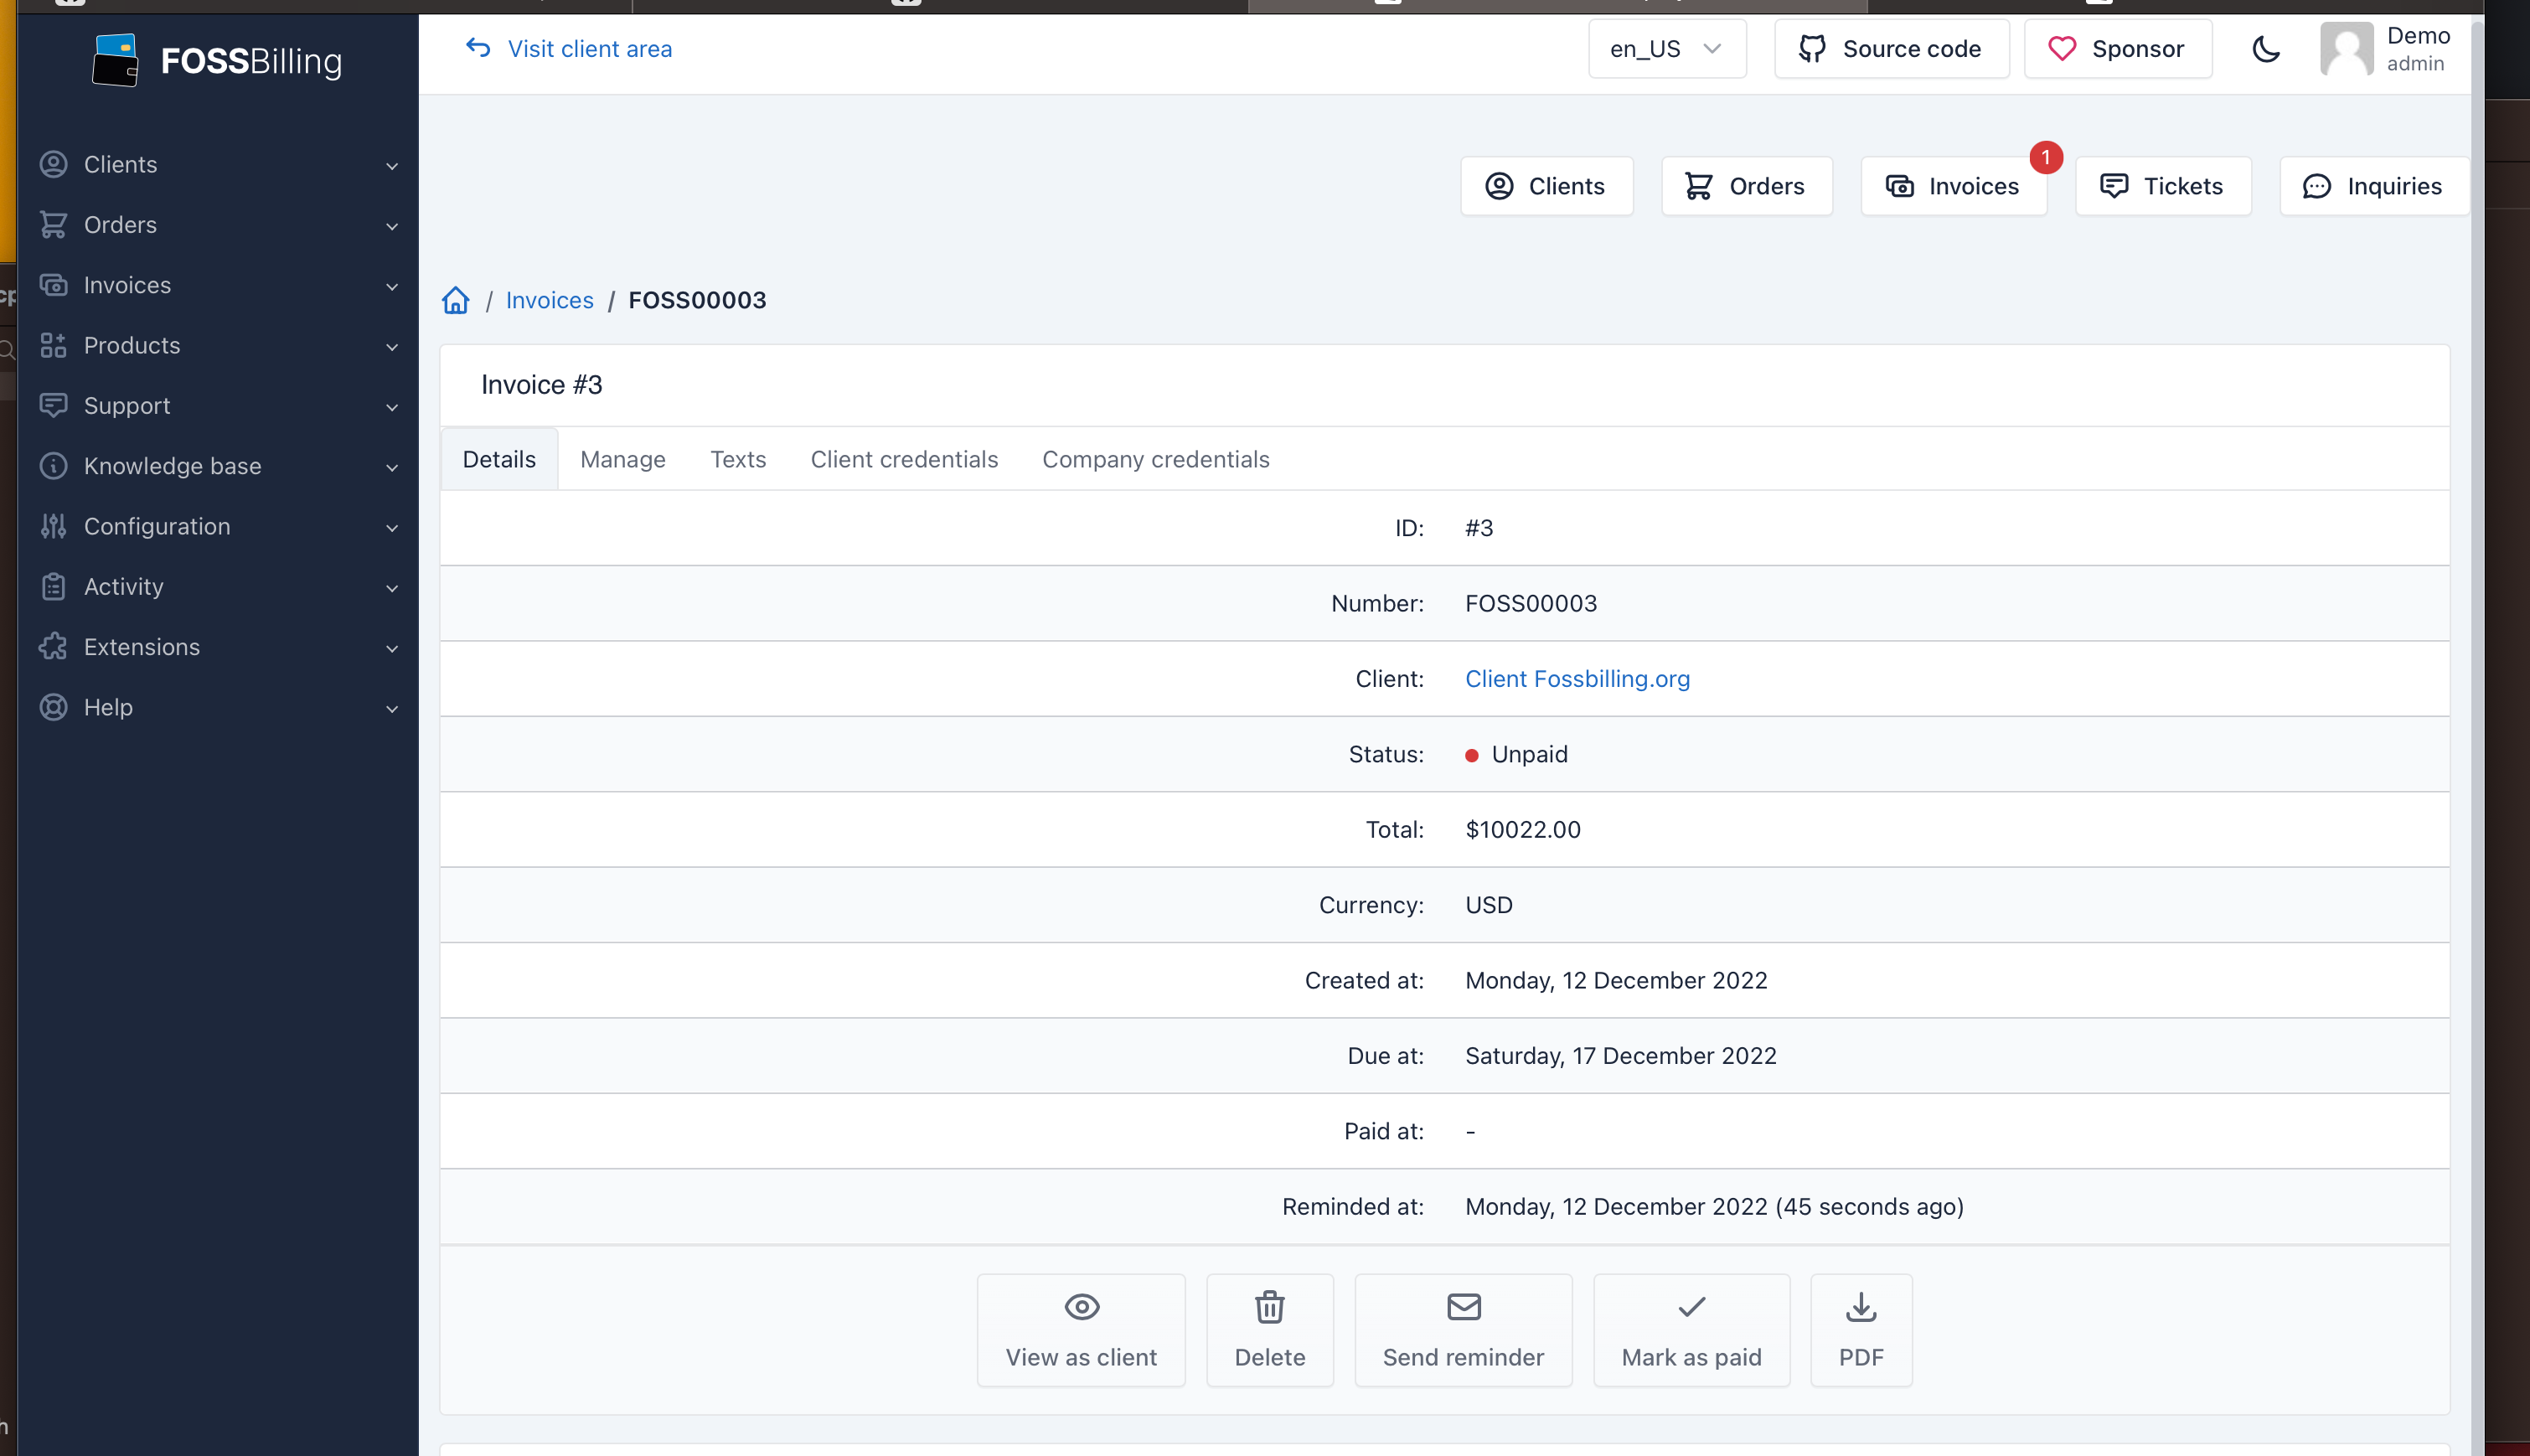2530x1456 pixels.
Task: Open Invoices quick button with notification badge
Action: click(1953, 186)
